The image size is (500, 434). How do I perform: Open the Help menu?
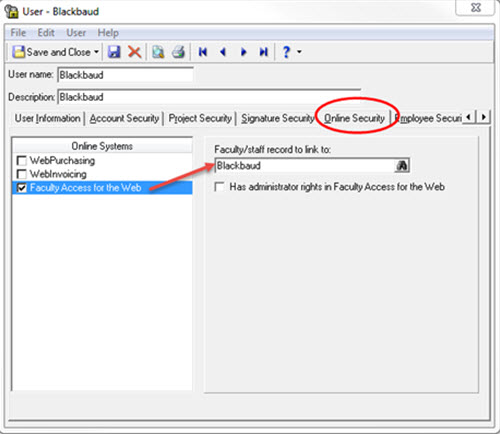pos(108,33)
